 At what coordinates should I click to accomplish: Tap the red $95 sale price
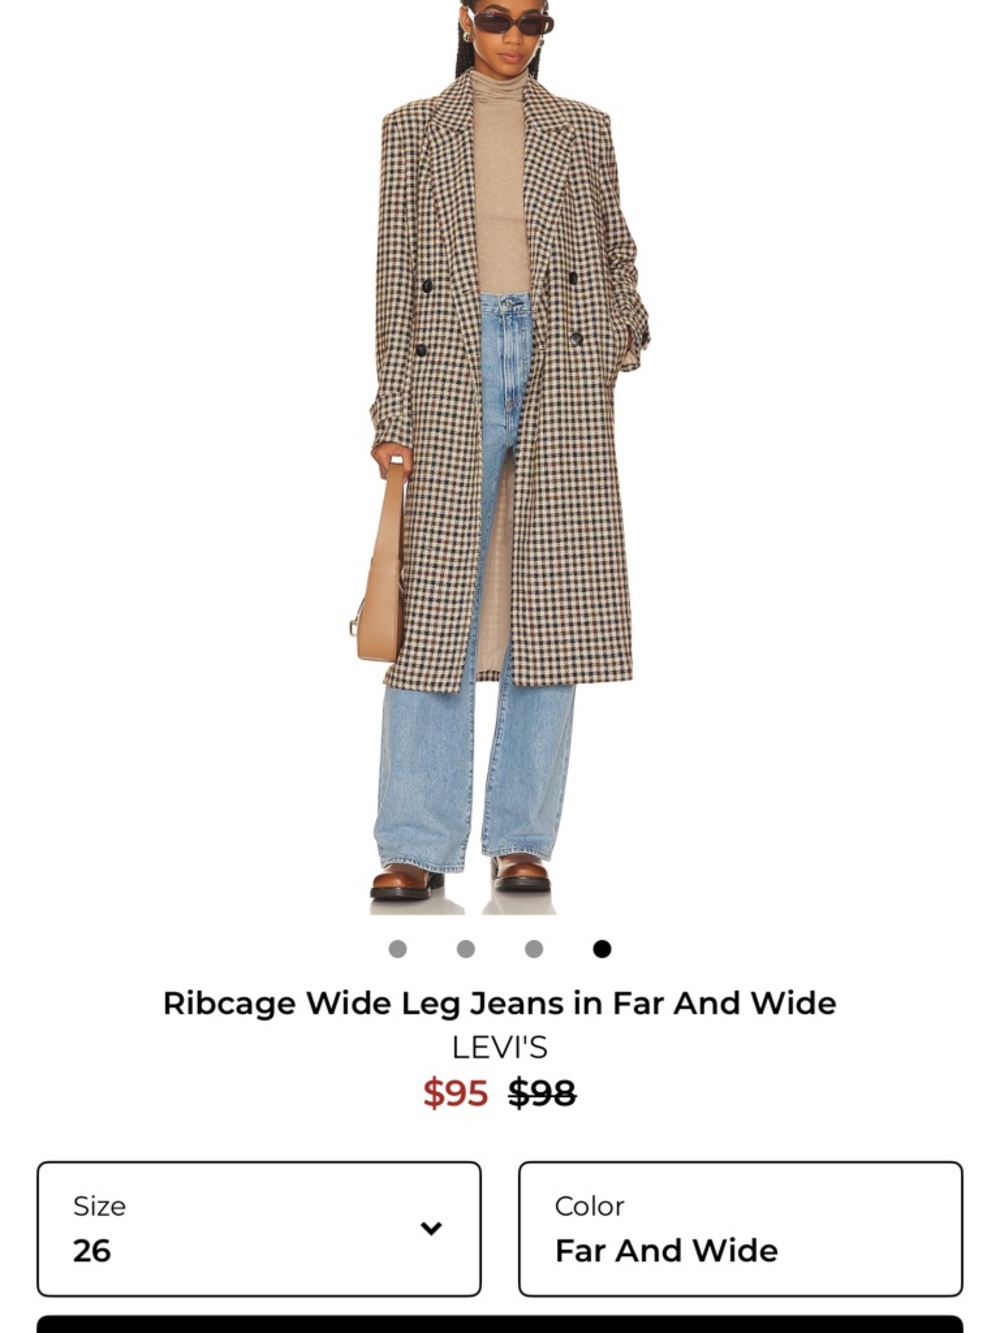[455, 1093]
